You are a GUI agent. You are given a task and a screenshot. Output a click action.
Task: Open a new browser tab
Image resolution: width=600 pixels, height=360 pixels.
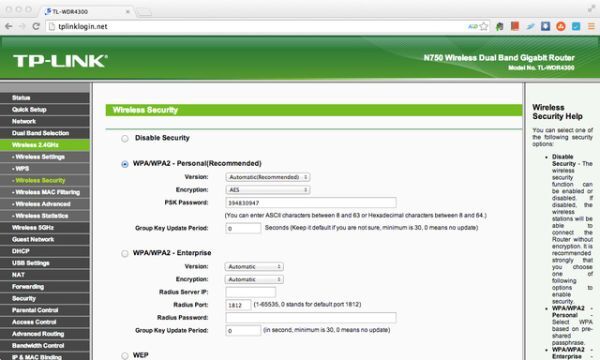point(143,12)
